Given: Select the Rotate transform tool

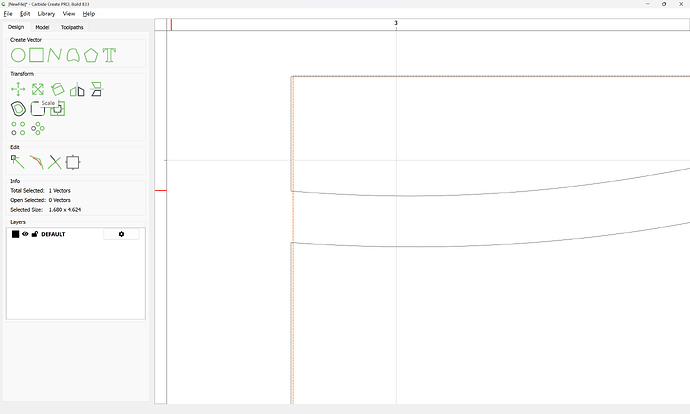Looking at the screenshot, I should click(57, 89).
